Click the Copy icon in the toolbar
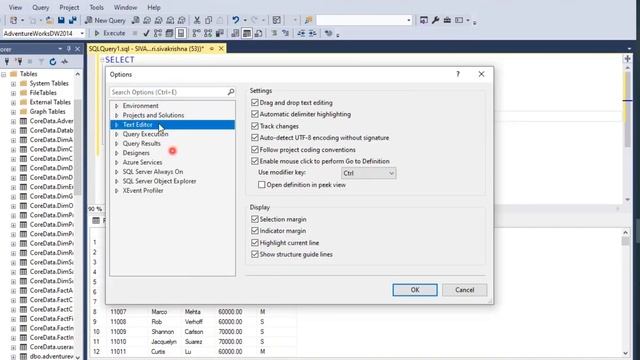The height and width of the screenshot is (360, 640). coord(208,20)
